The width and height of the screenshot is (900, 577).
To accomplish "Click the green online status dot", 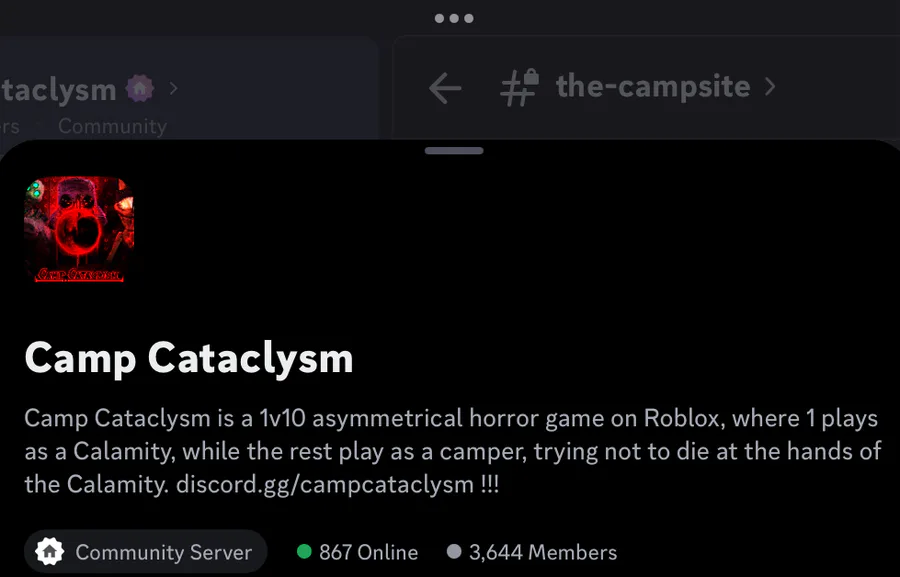I will [x=304, y=552].
